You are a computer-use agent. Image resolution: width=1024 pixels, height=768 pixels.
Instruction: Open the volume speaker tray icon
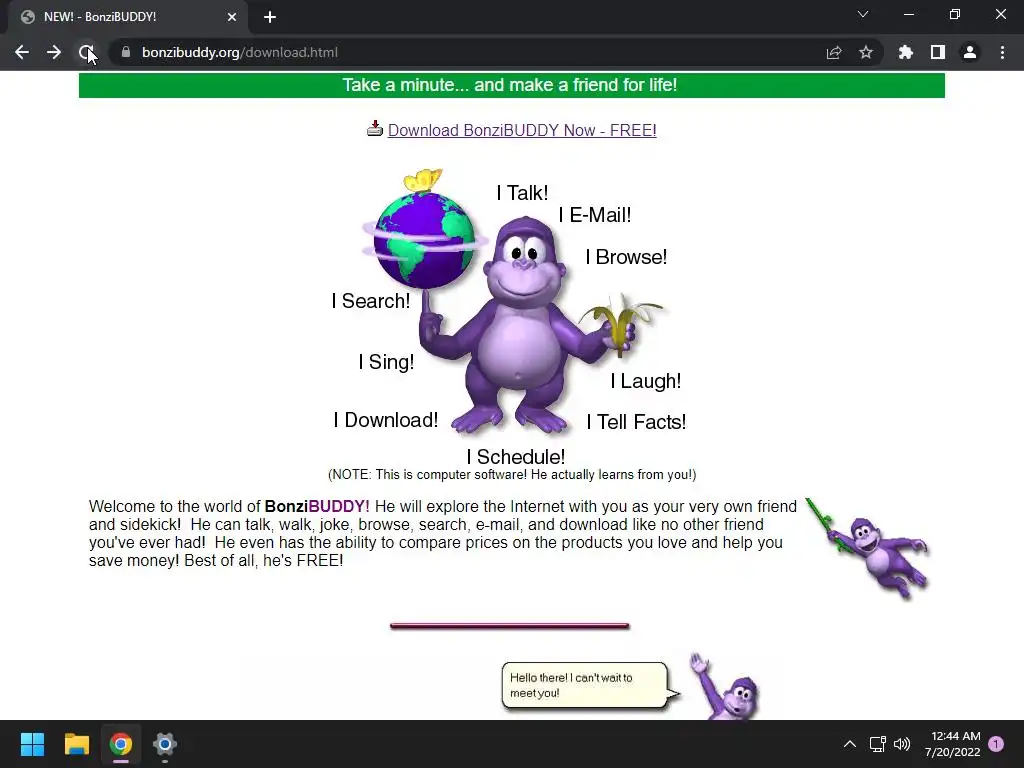tap(902, 744)
